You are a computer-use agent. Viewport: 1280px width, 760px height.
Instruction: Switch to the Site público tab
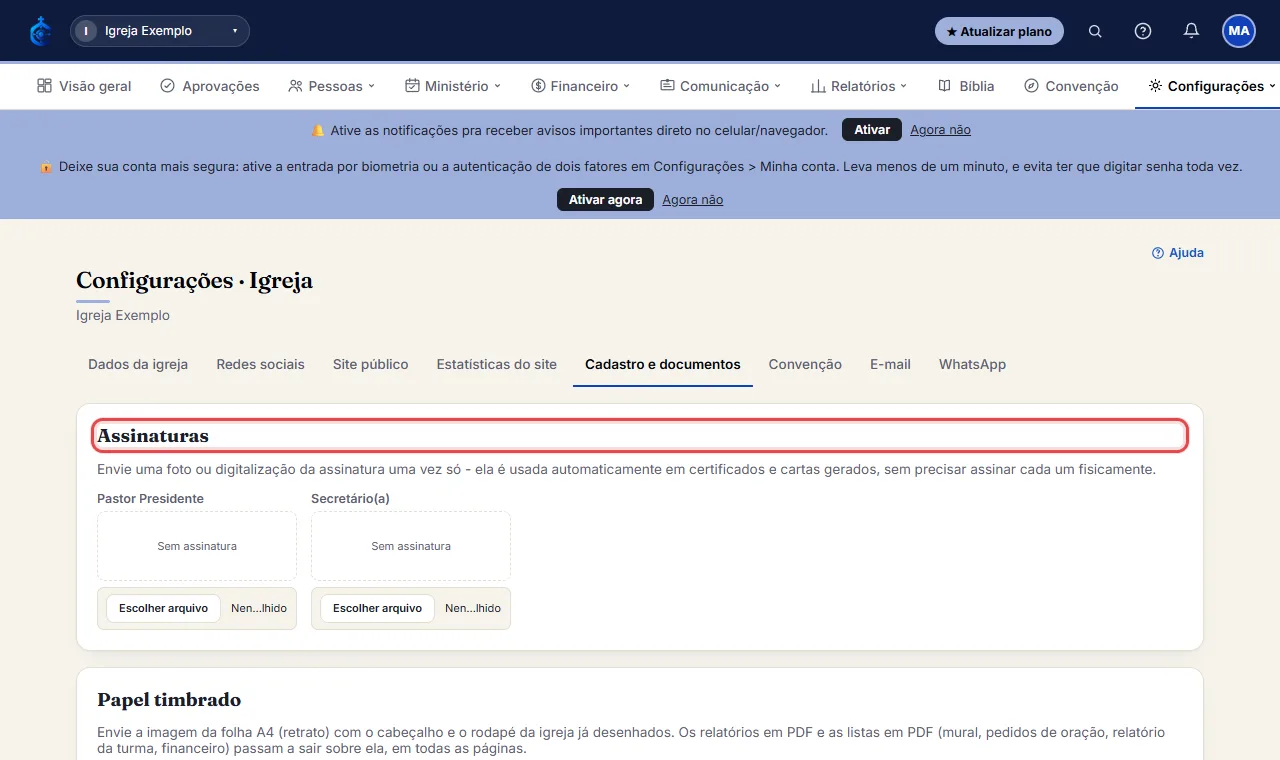point(371,365)
